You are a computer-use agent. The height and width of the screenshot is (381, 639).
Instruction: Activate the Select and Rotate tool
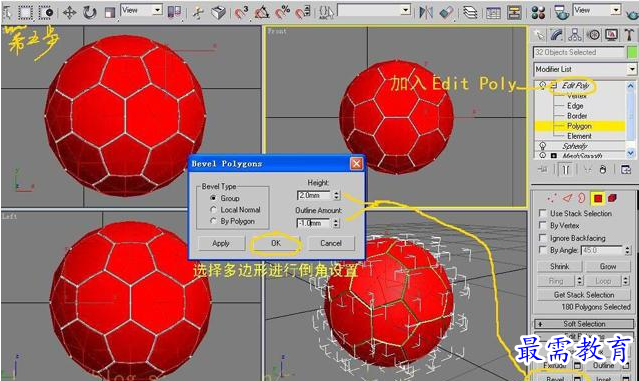click(89, 13)
